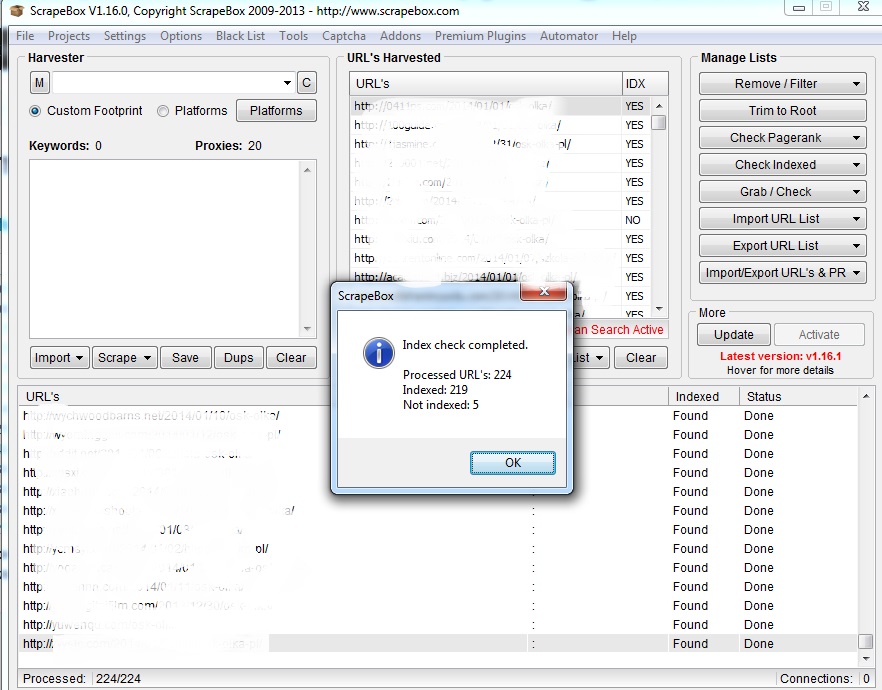Open the Scrape dropdown button
Image resolution: width=882 pixels, height=690 pixels.
point(124,358)
